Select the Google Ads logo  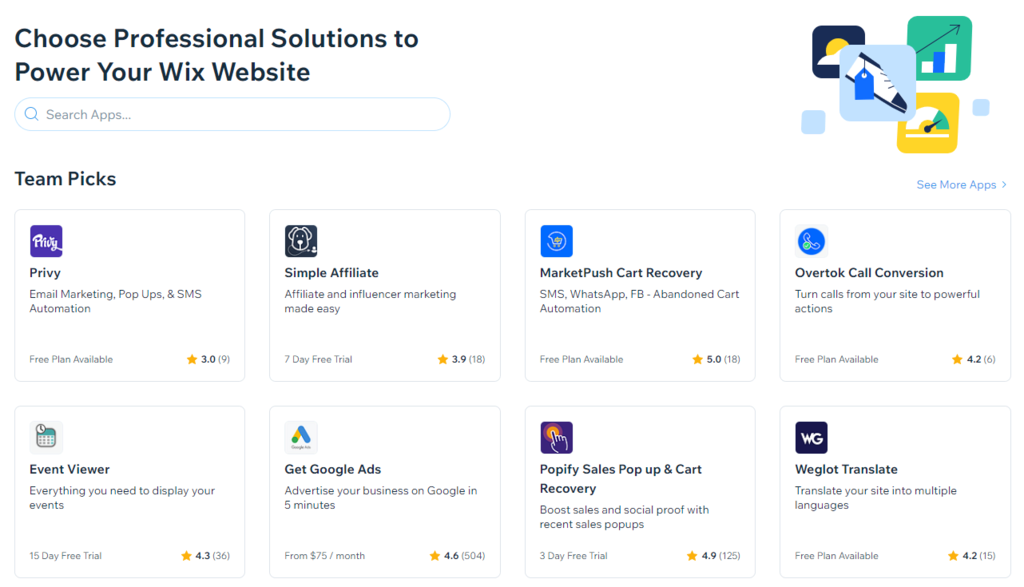[x=301, y=437]
